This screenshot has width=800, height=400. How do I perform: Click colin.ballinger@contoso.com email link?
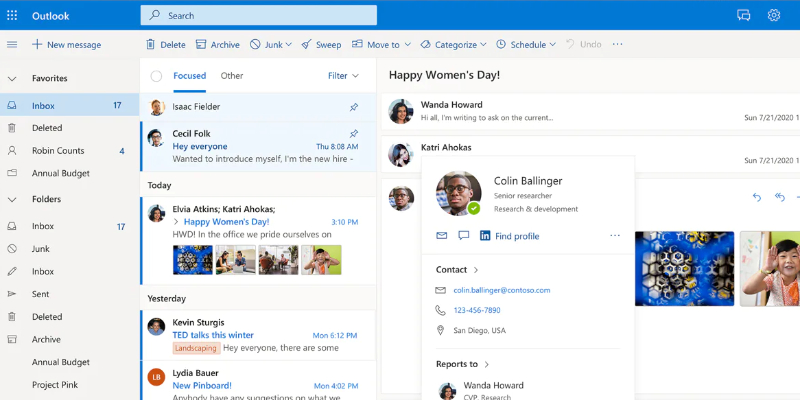501,290
